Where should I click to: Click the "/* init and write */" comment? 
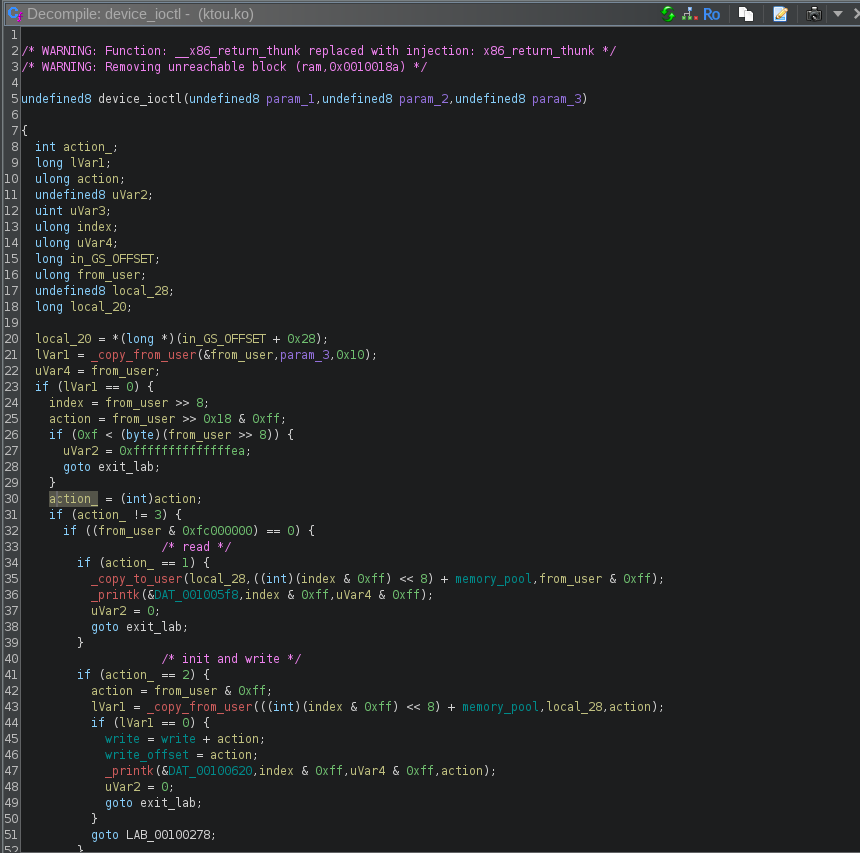click(x=231, y=659)
